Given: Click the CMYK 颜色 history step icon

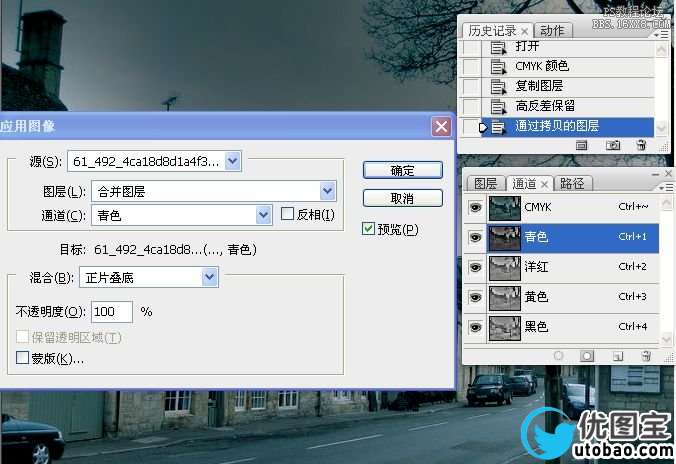Looking at the screenshot, I should [498, 67].
